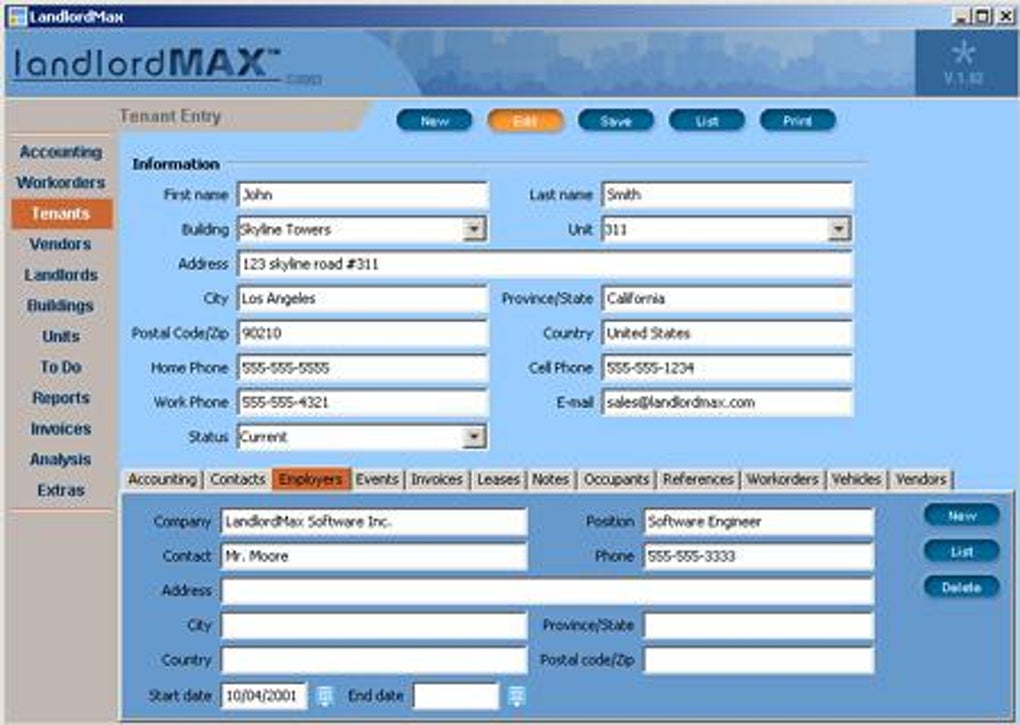Open Analysis in the sidebar
The image size is (1020, 725).
tap(60, 459)
